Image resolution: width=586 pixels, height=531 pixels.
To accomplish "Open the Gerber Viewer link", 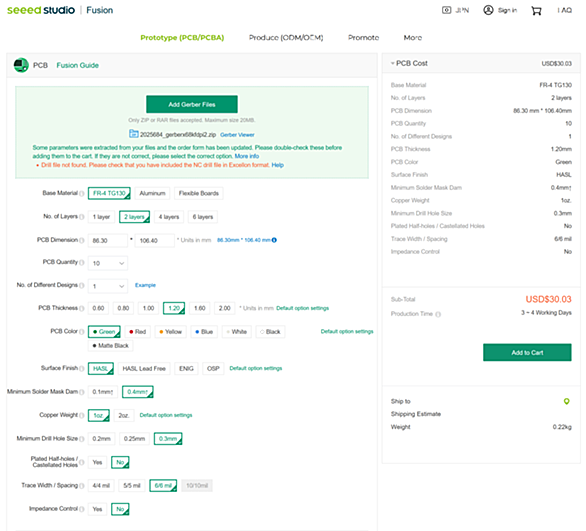I will (x=237, y=135).
